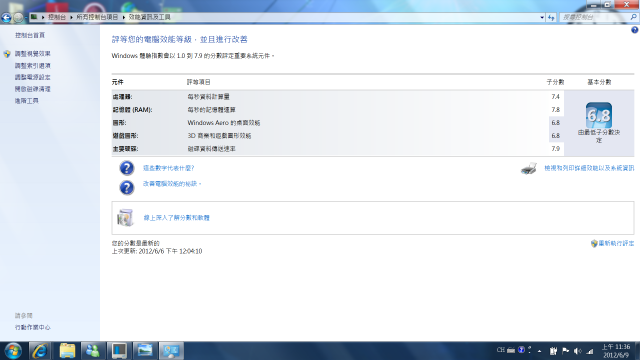Screen dimensions: 640x360
Task: Open 調整電源設定 sidebar link
Action: [33, 77]
